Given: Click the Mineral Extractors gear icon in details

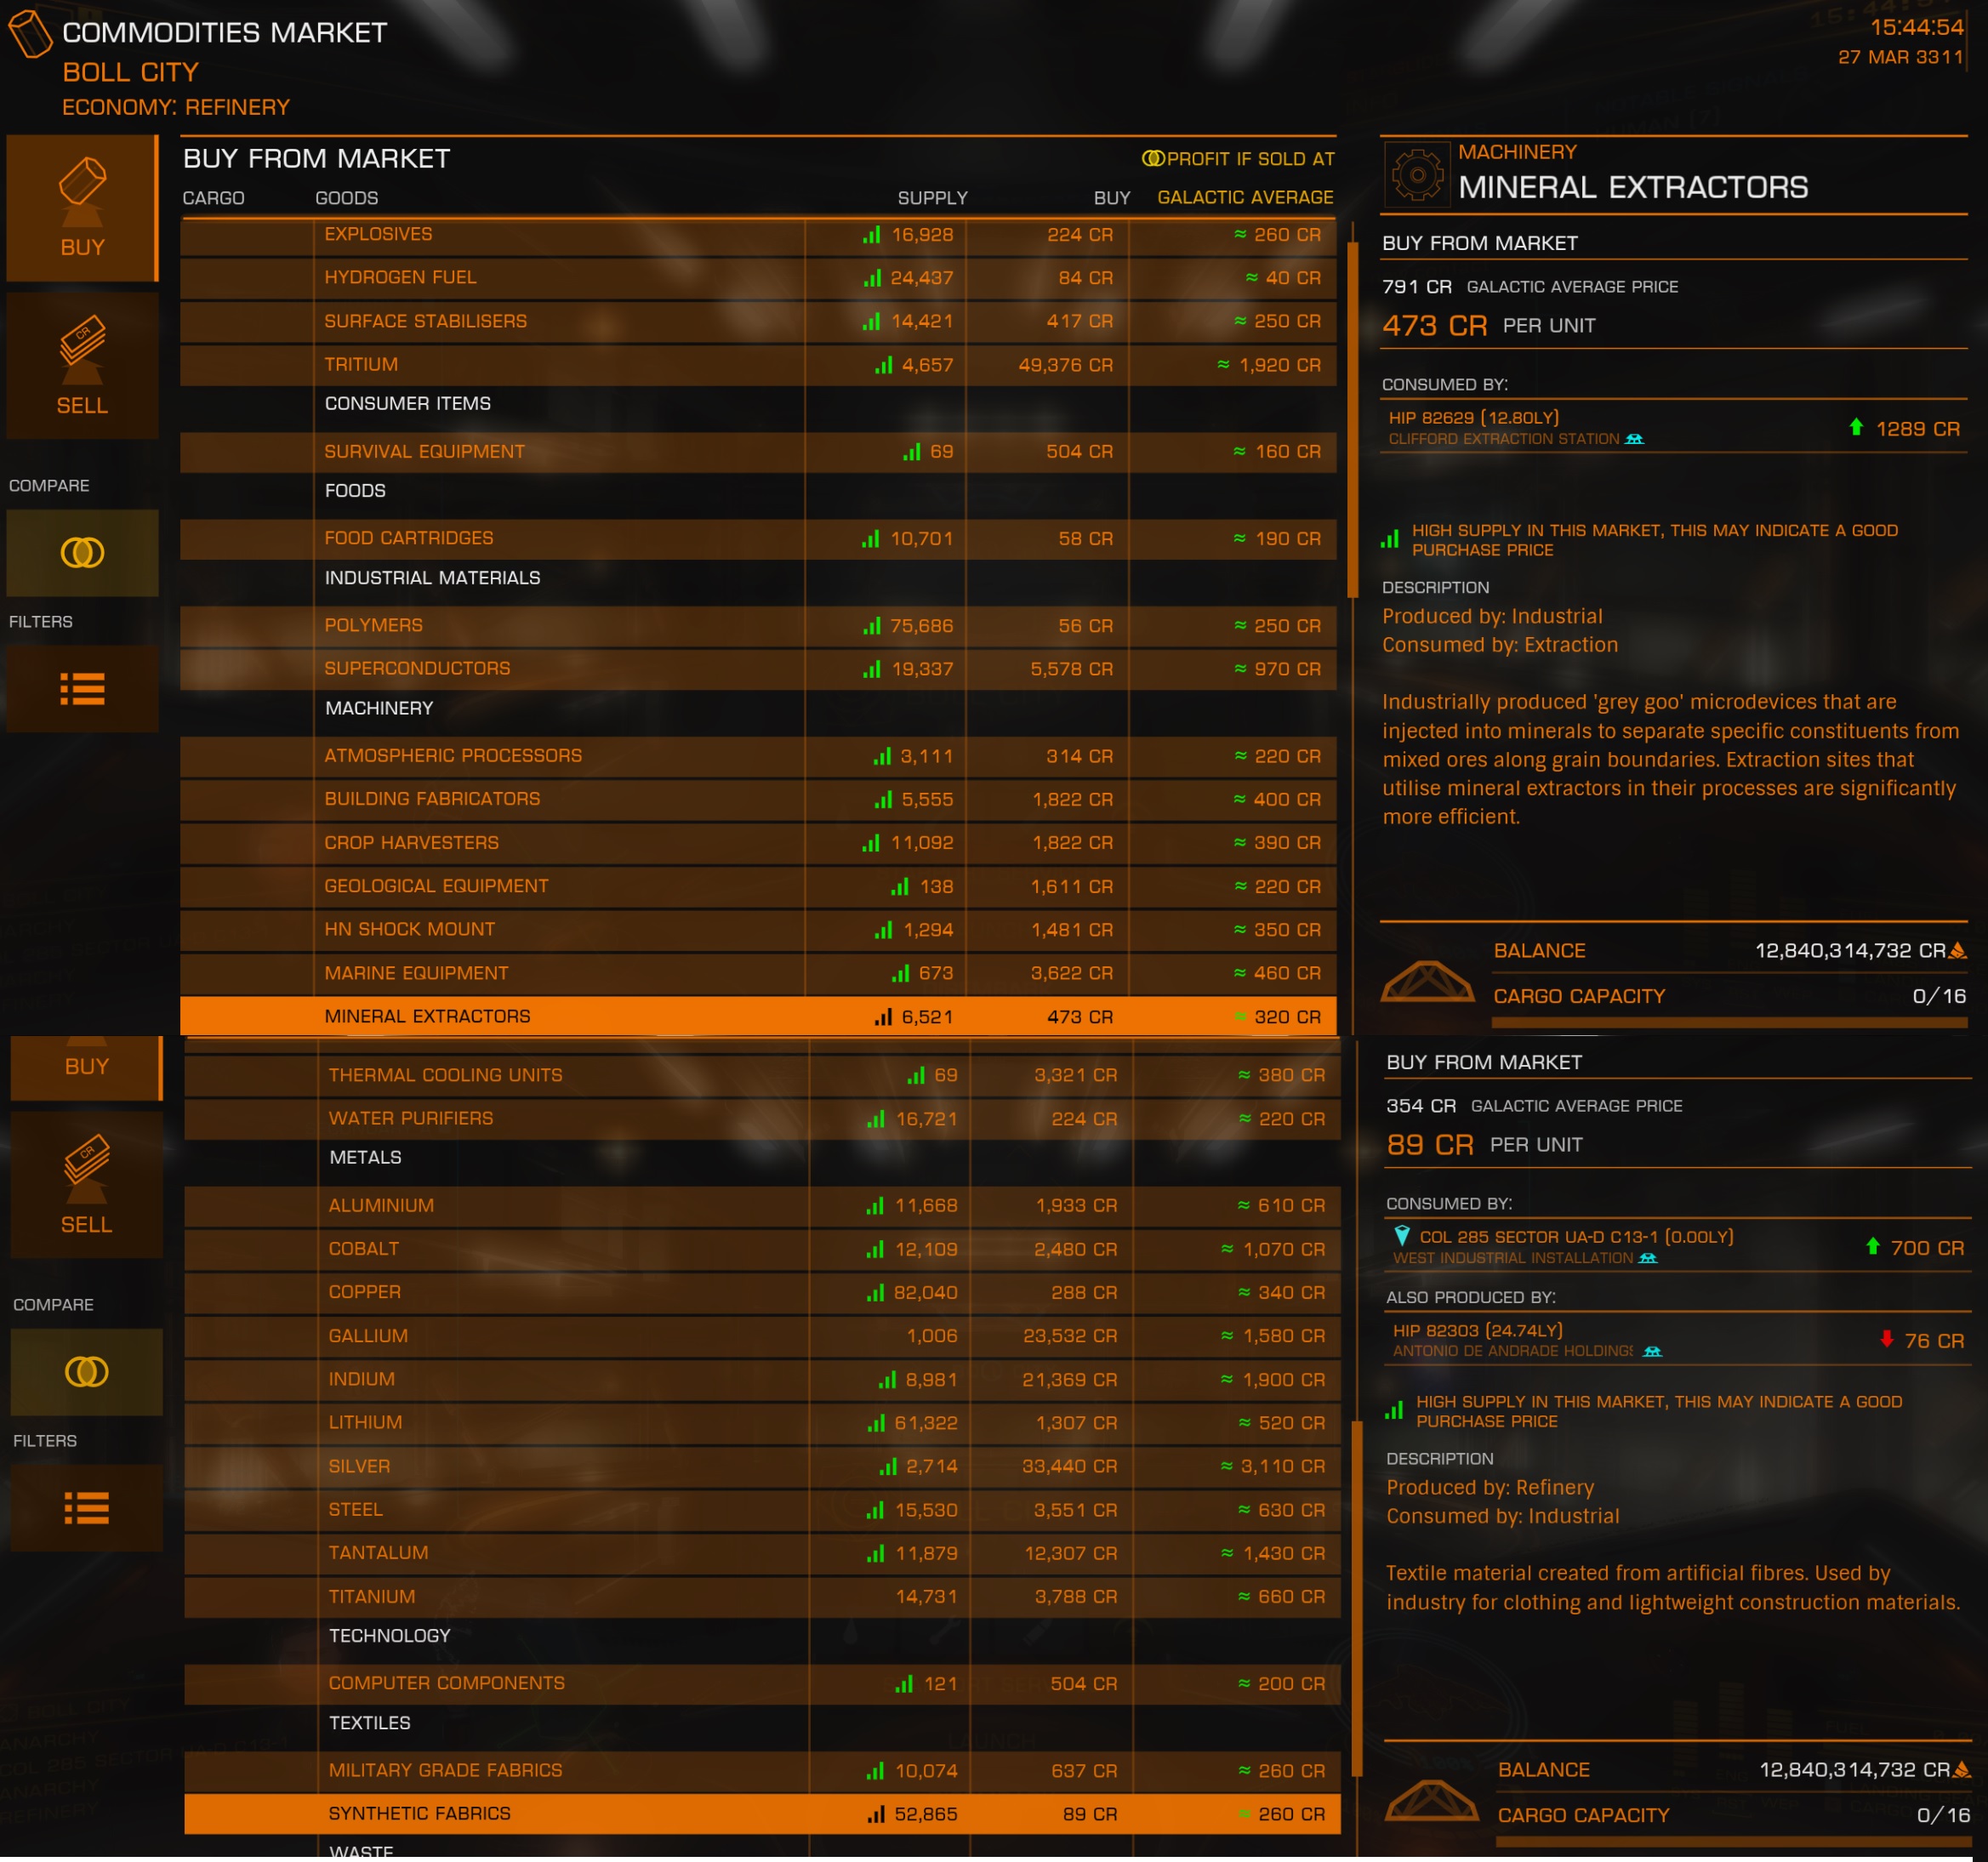Looking at the screenshot, I should click(x=1417, y=174).
